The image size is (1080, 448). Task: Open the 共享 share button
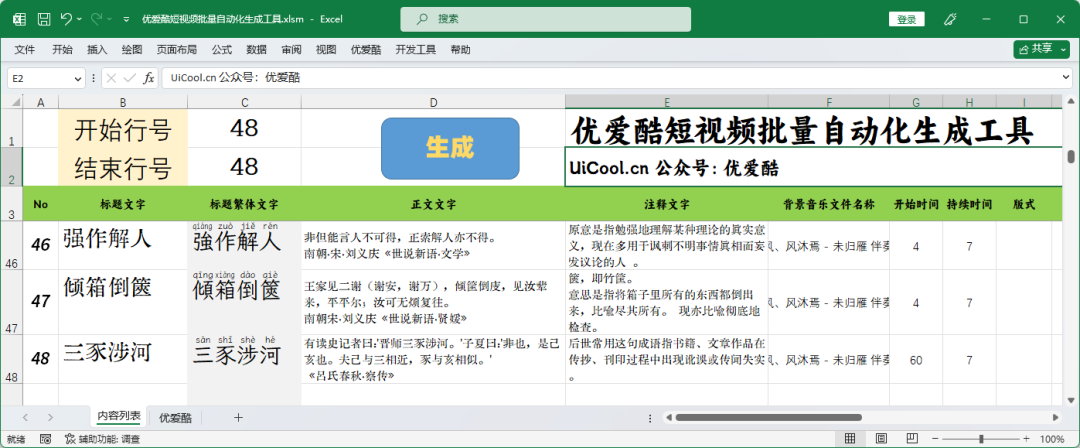coord(1041,49)
